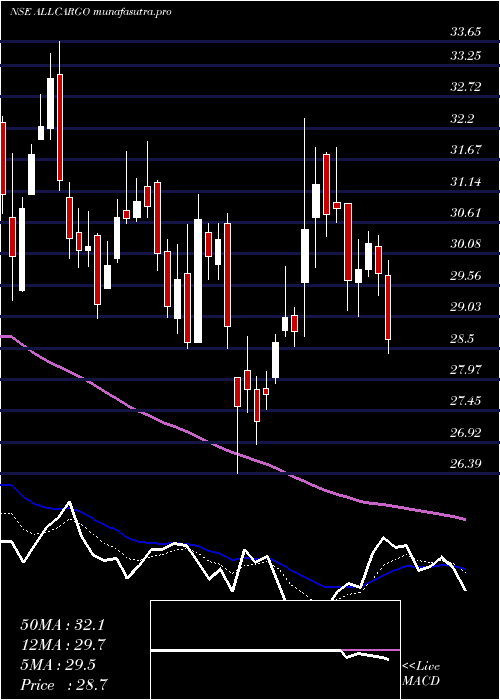
Task: Click the 32.72 price axis label
Action: 466,87
